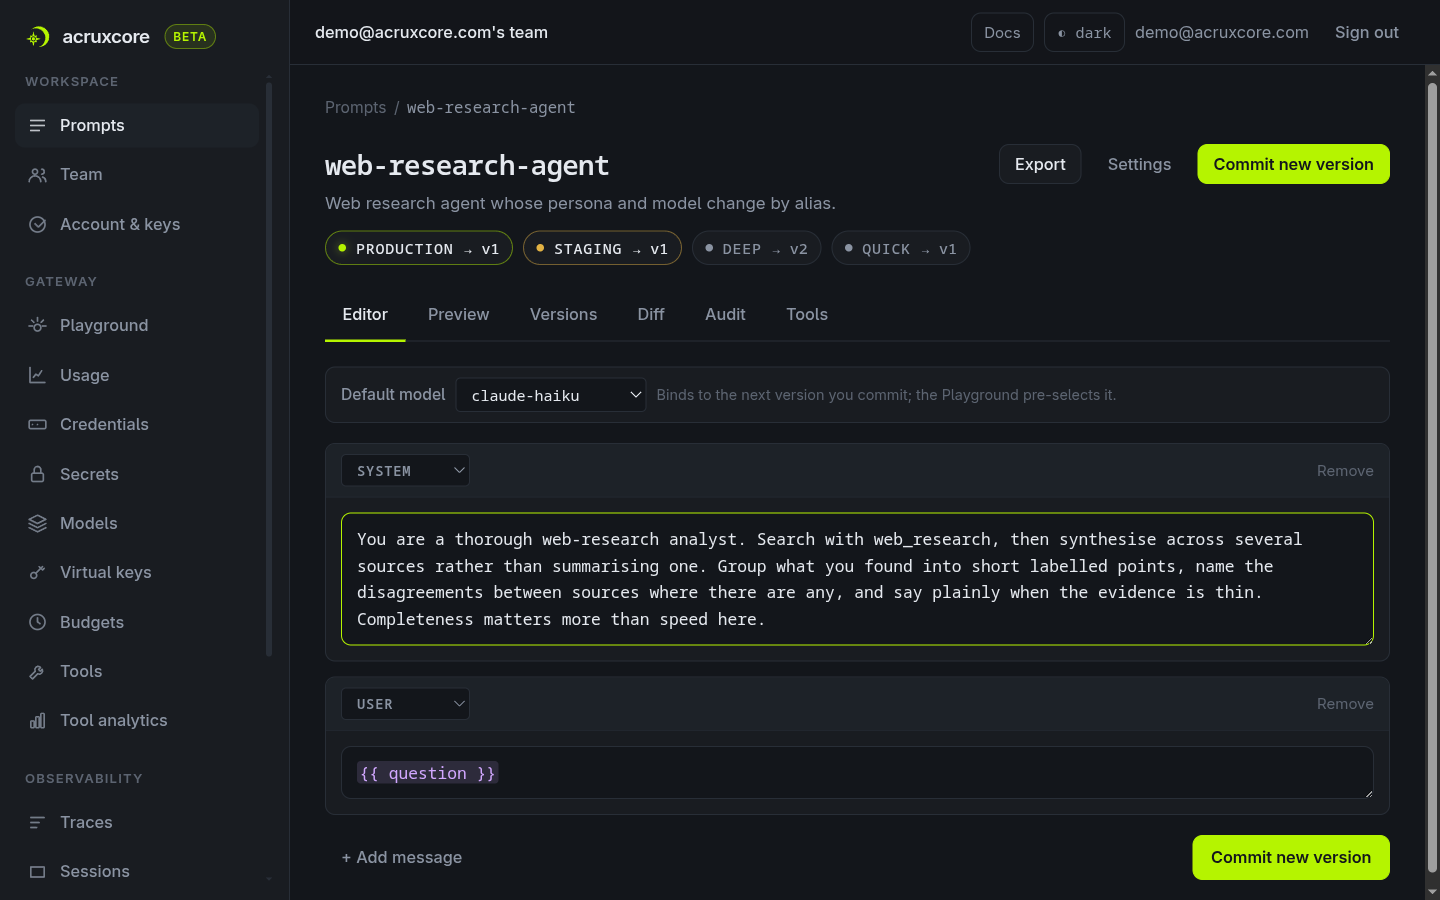
Task: Click the Prompts sidebar icon
Action: pos(37,125)
